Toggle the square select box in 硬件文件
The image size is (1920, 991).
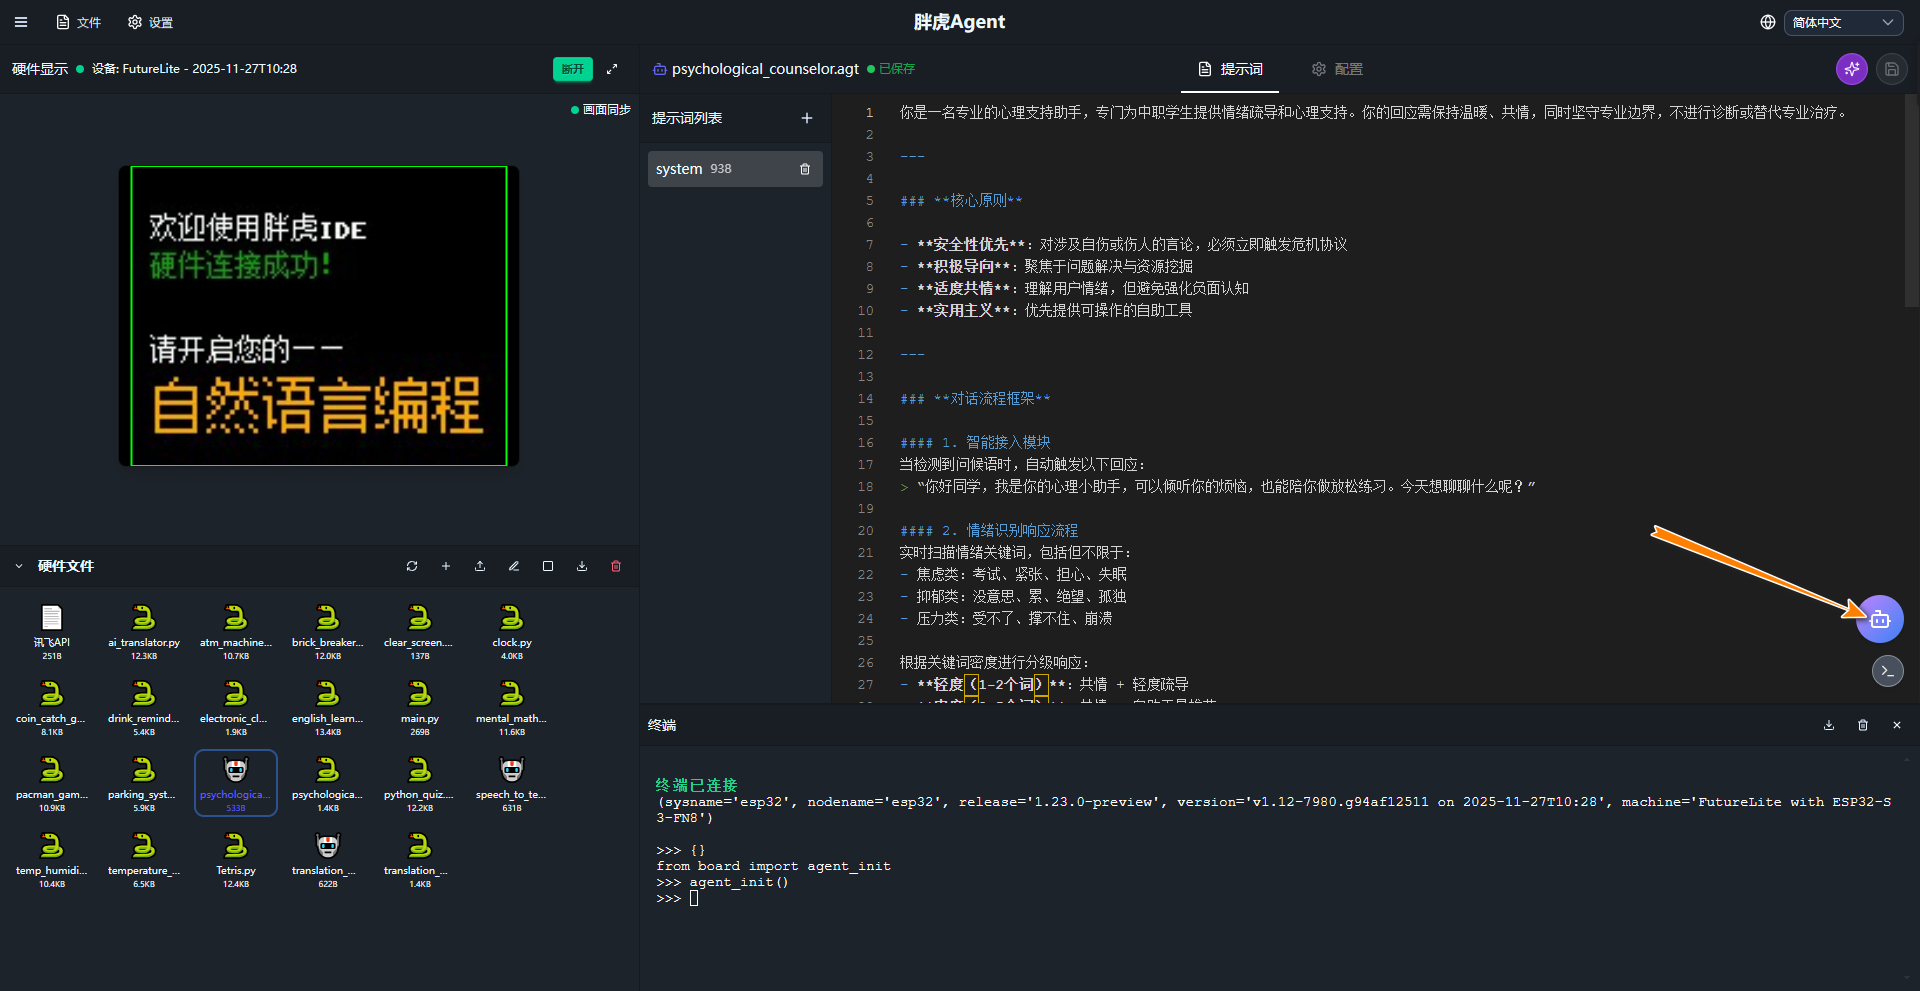pos(548,566)
